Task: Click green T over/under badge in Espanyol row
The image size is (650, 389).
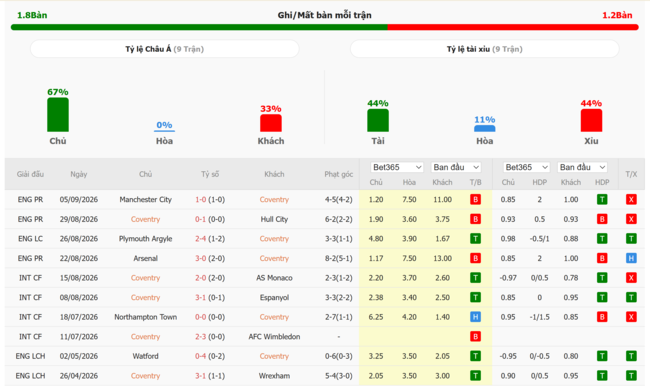Action: [x=631, y=297]
